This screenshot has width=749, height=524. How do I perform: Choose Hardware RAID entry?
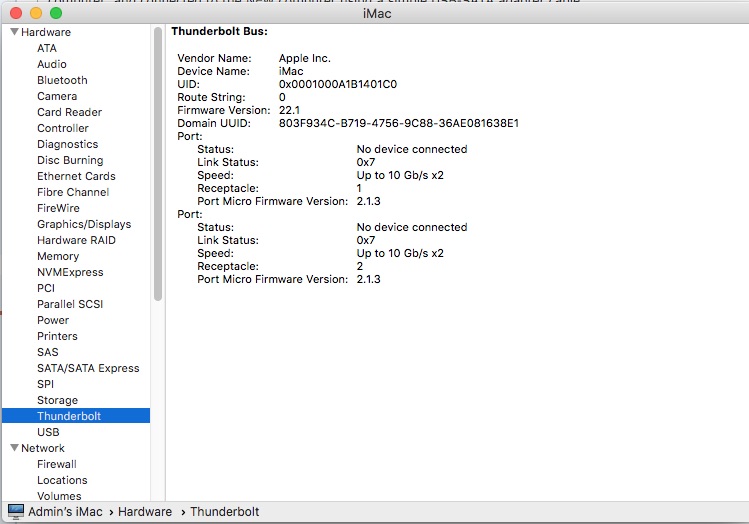click(x=76, y=240)
